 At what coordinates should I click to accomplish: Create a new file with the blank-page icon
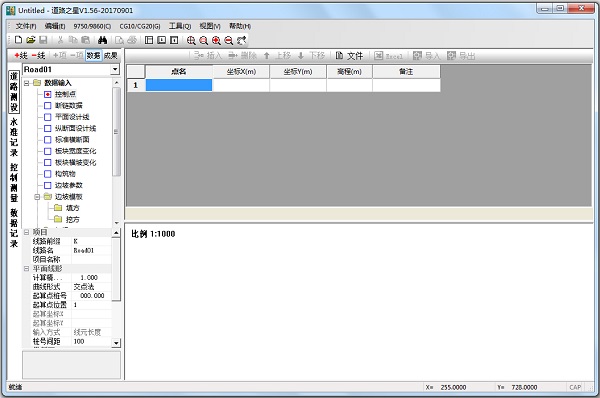[18, 40]
